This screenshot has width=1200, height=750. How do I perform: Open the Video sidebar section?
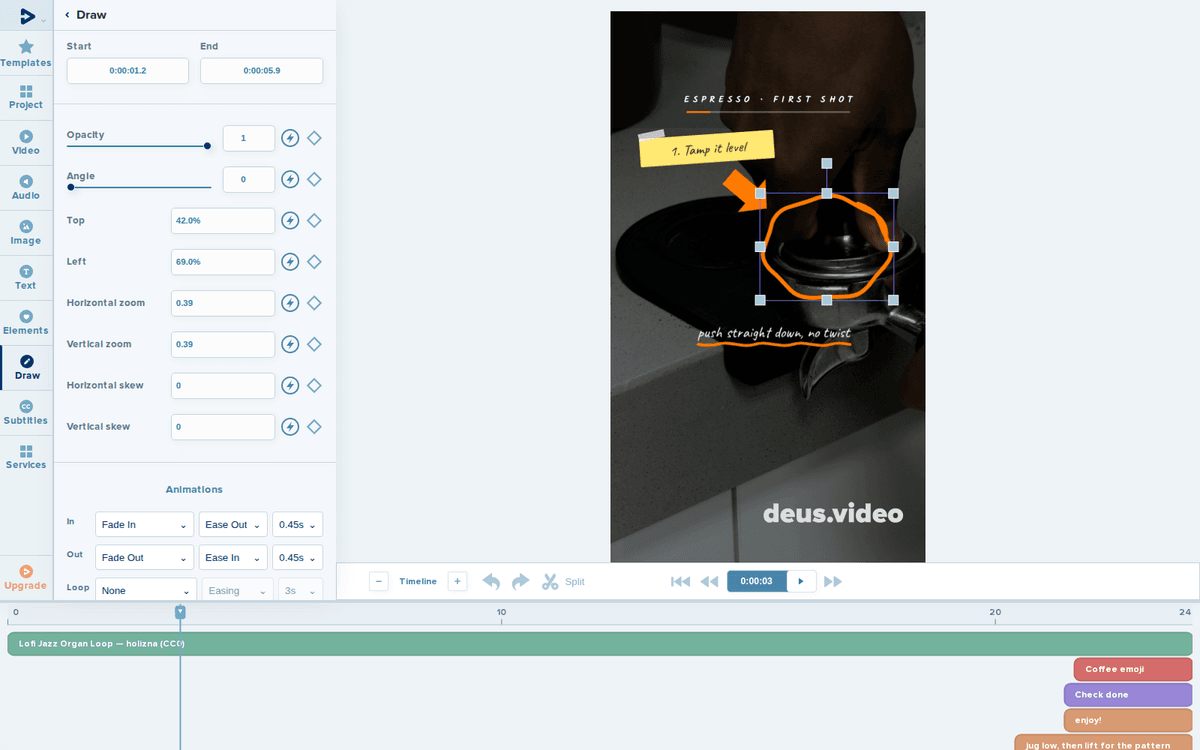click(26, 142)
